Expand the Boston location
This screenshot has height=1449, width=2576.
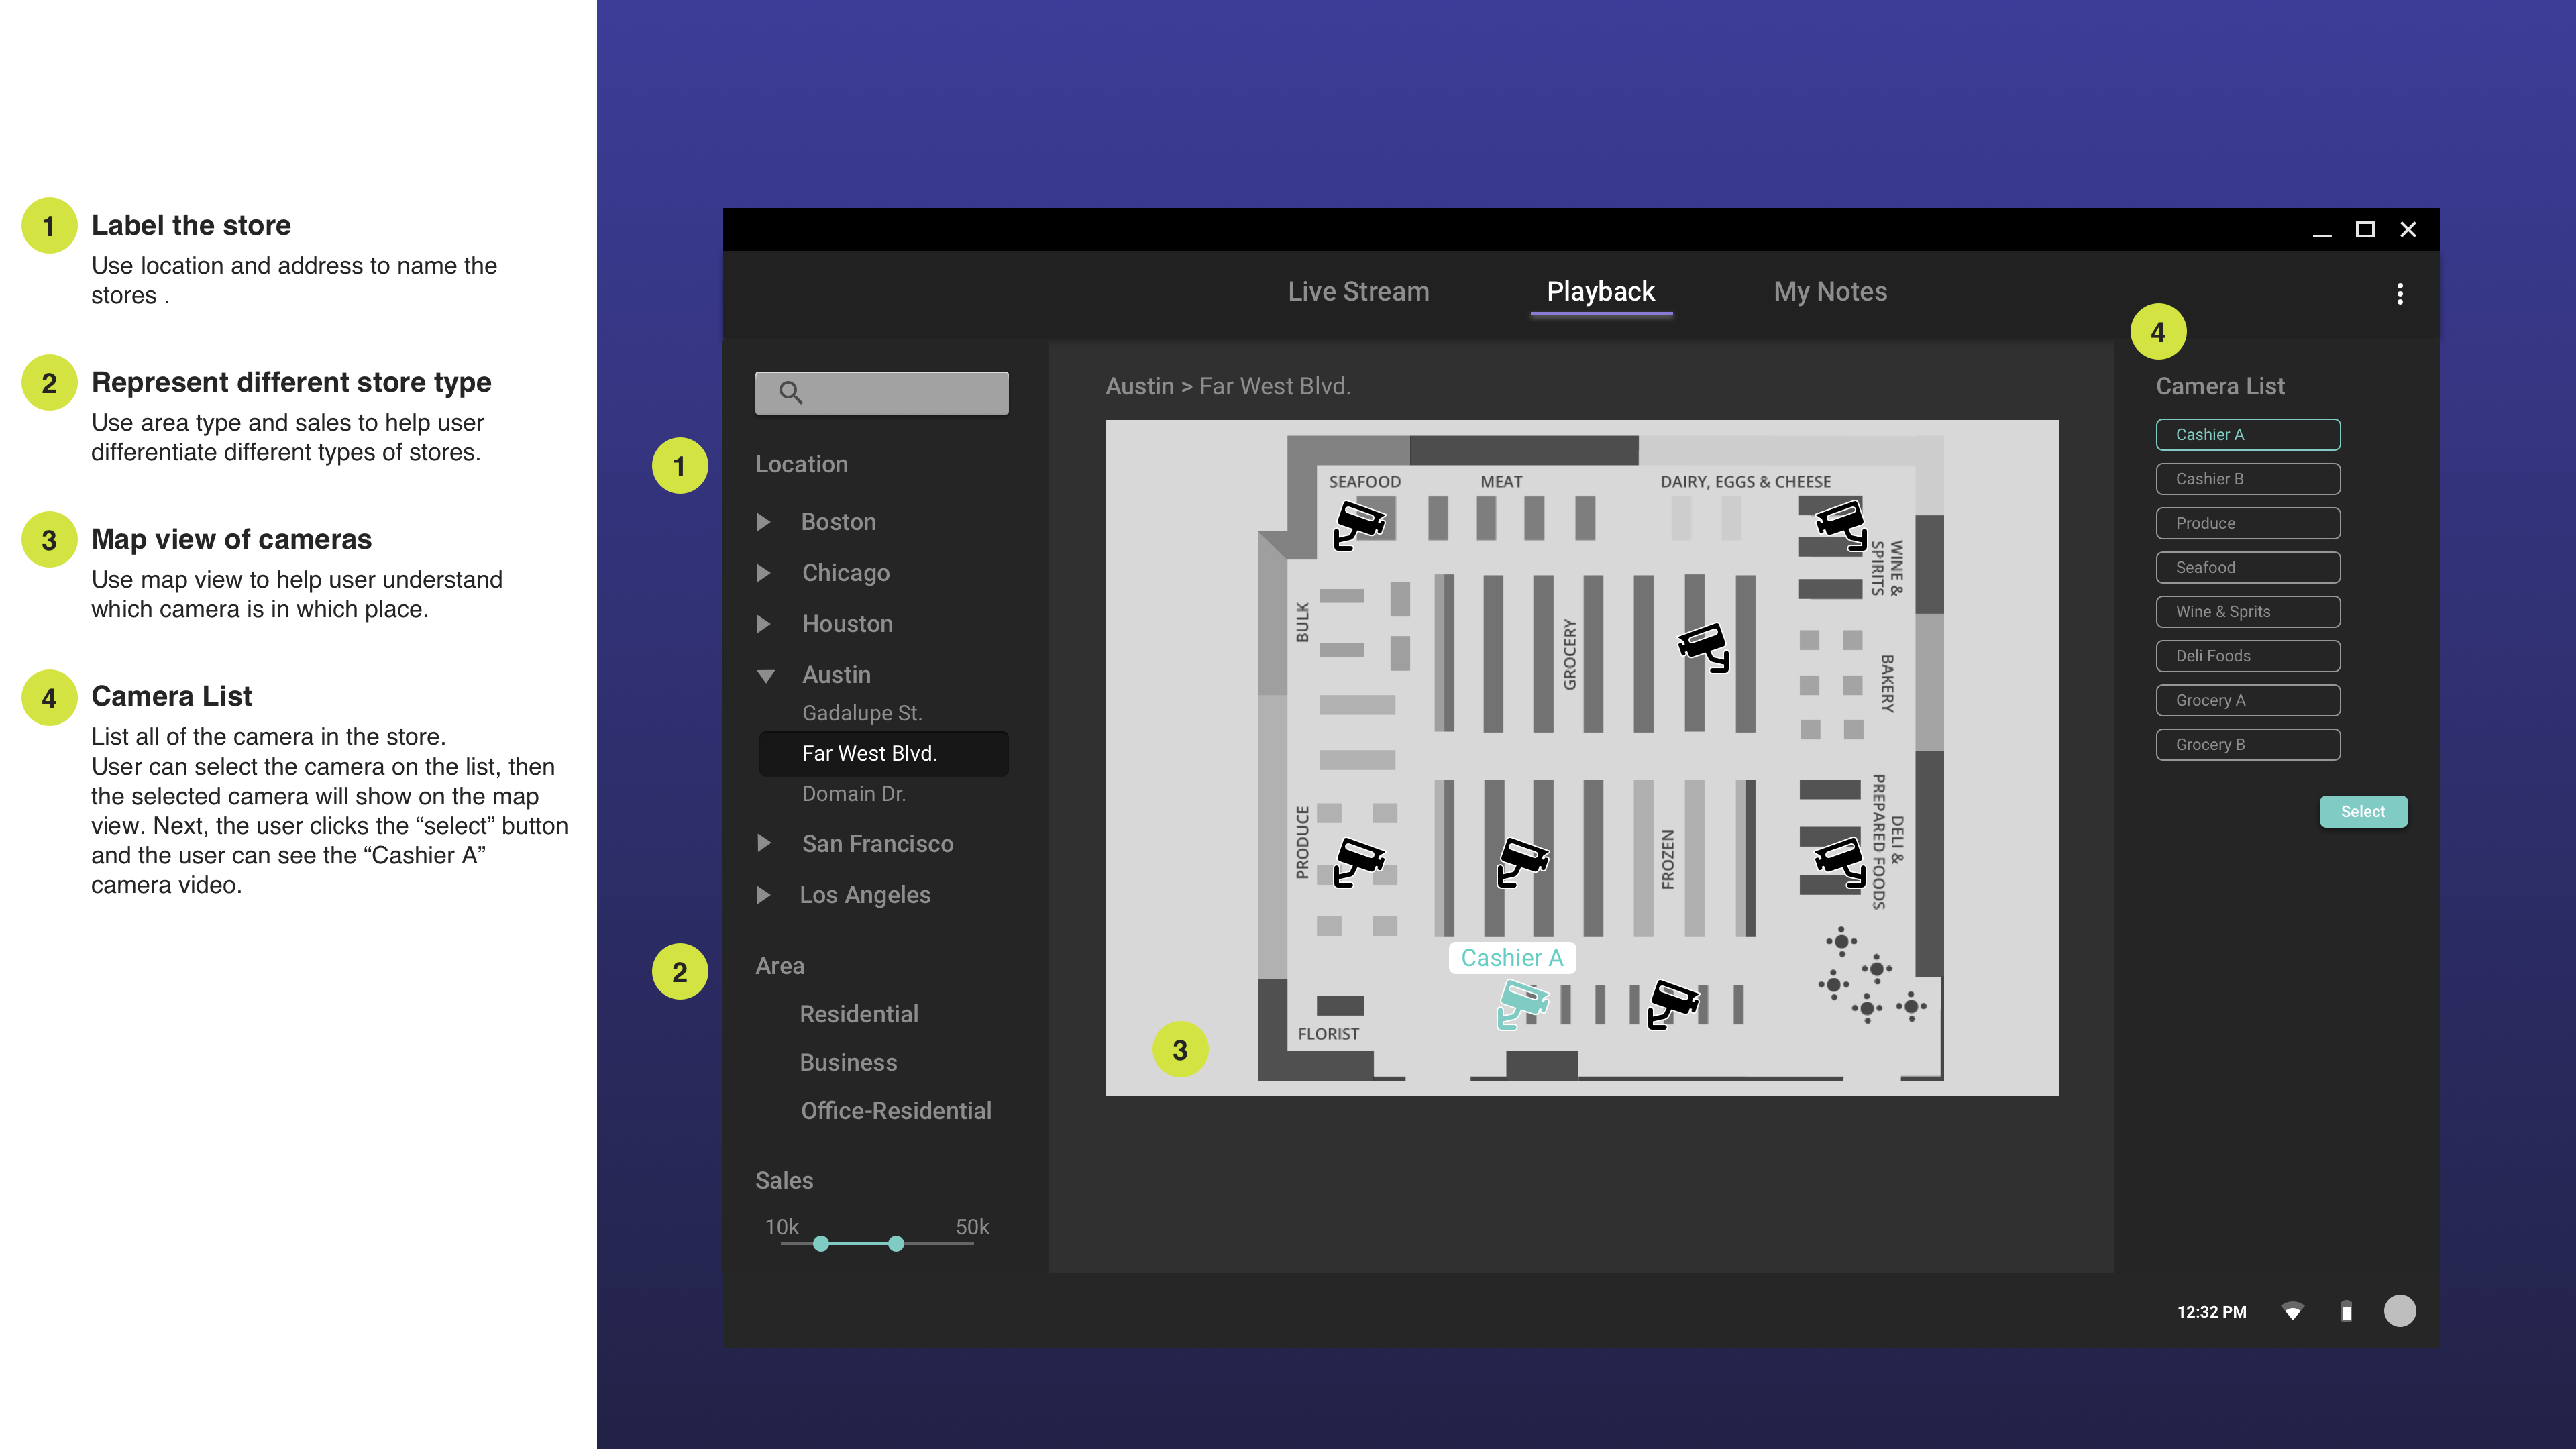click(x=764, y=522)
